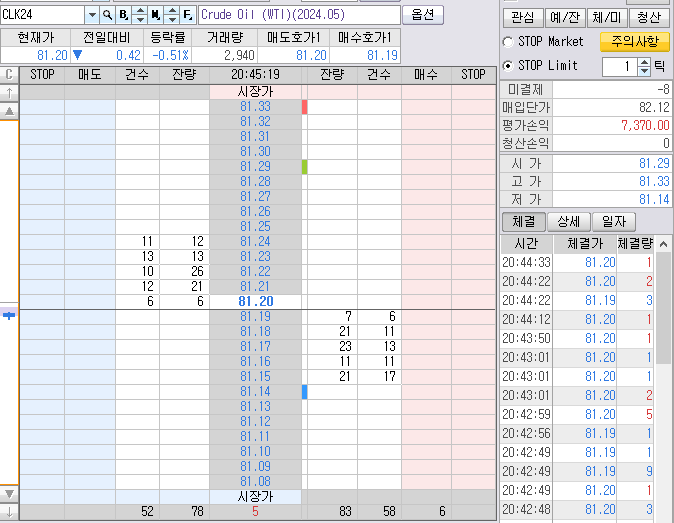Click the 20:44:33 execution row

coord(577,263)
